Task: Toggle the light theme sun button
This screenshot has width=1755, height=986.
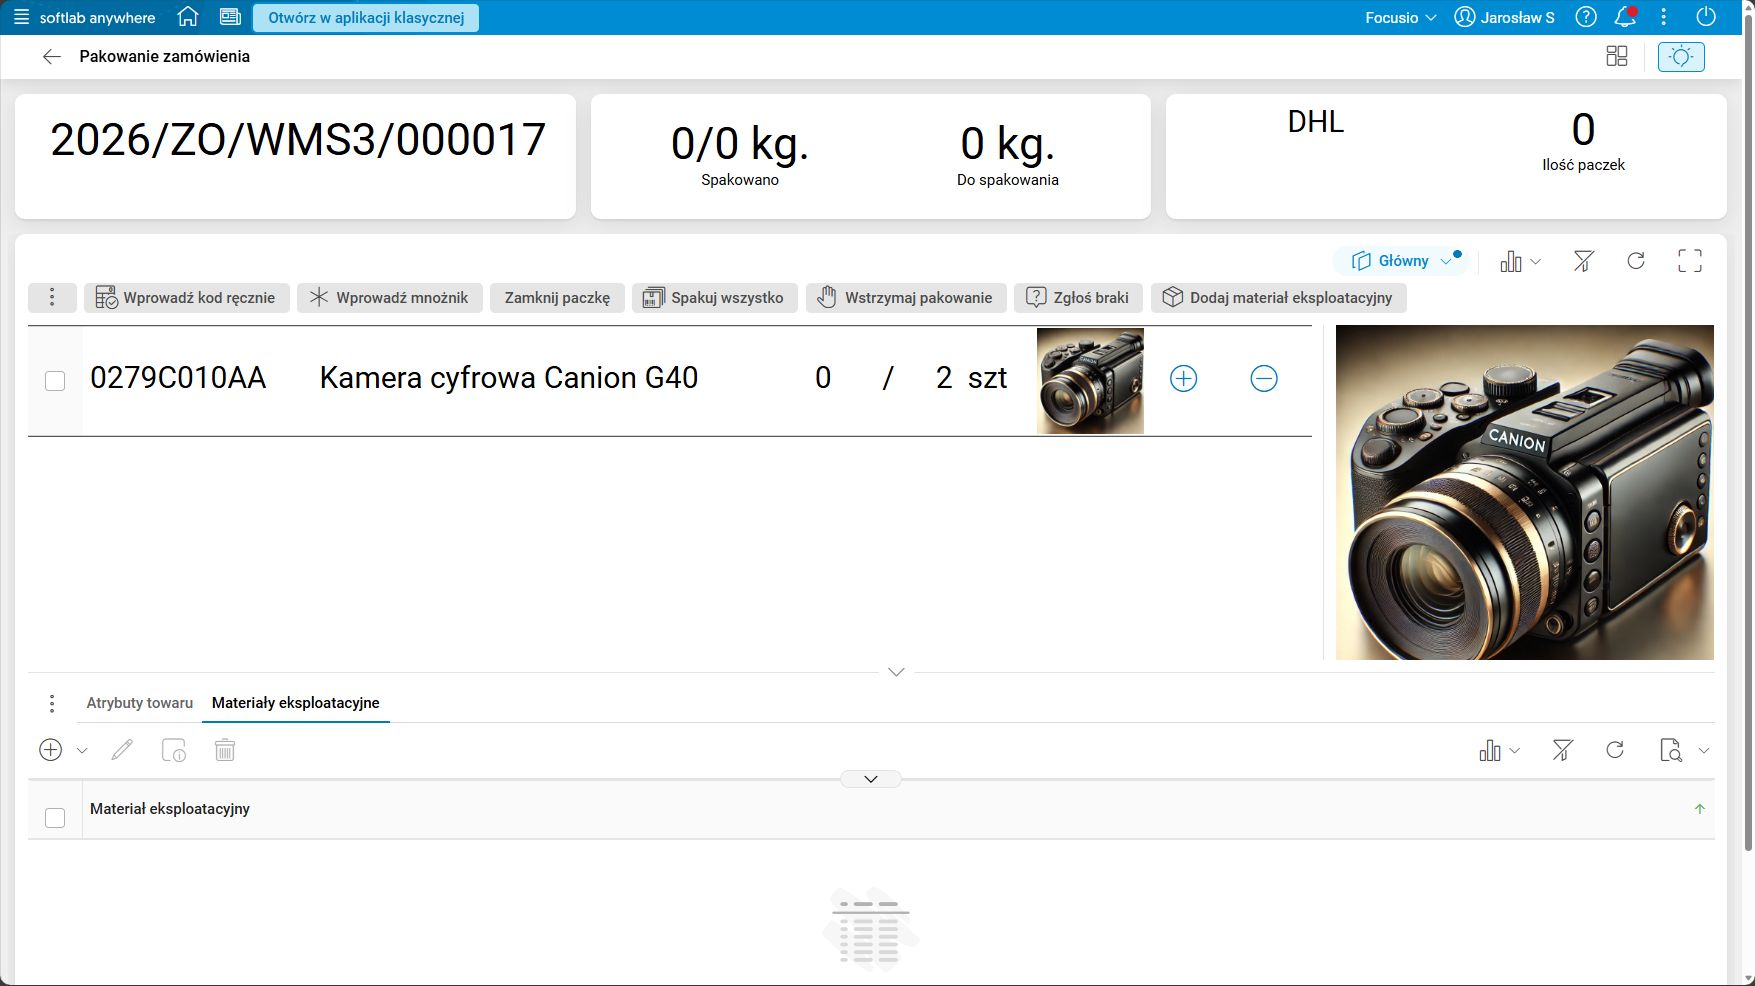Action: [1681, 57]
